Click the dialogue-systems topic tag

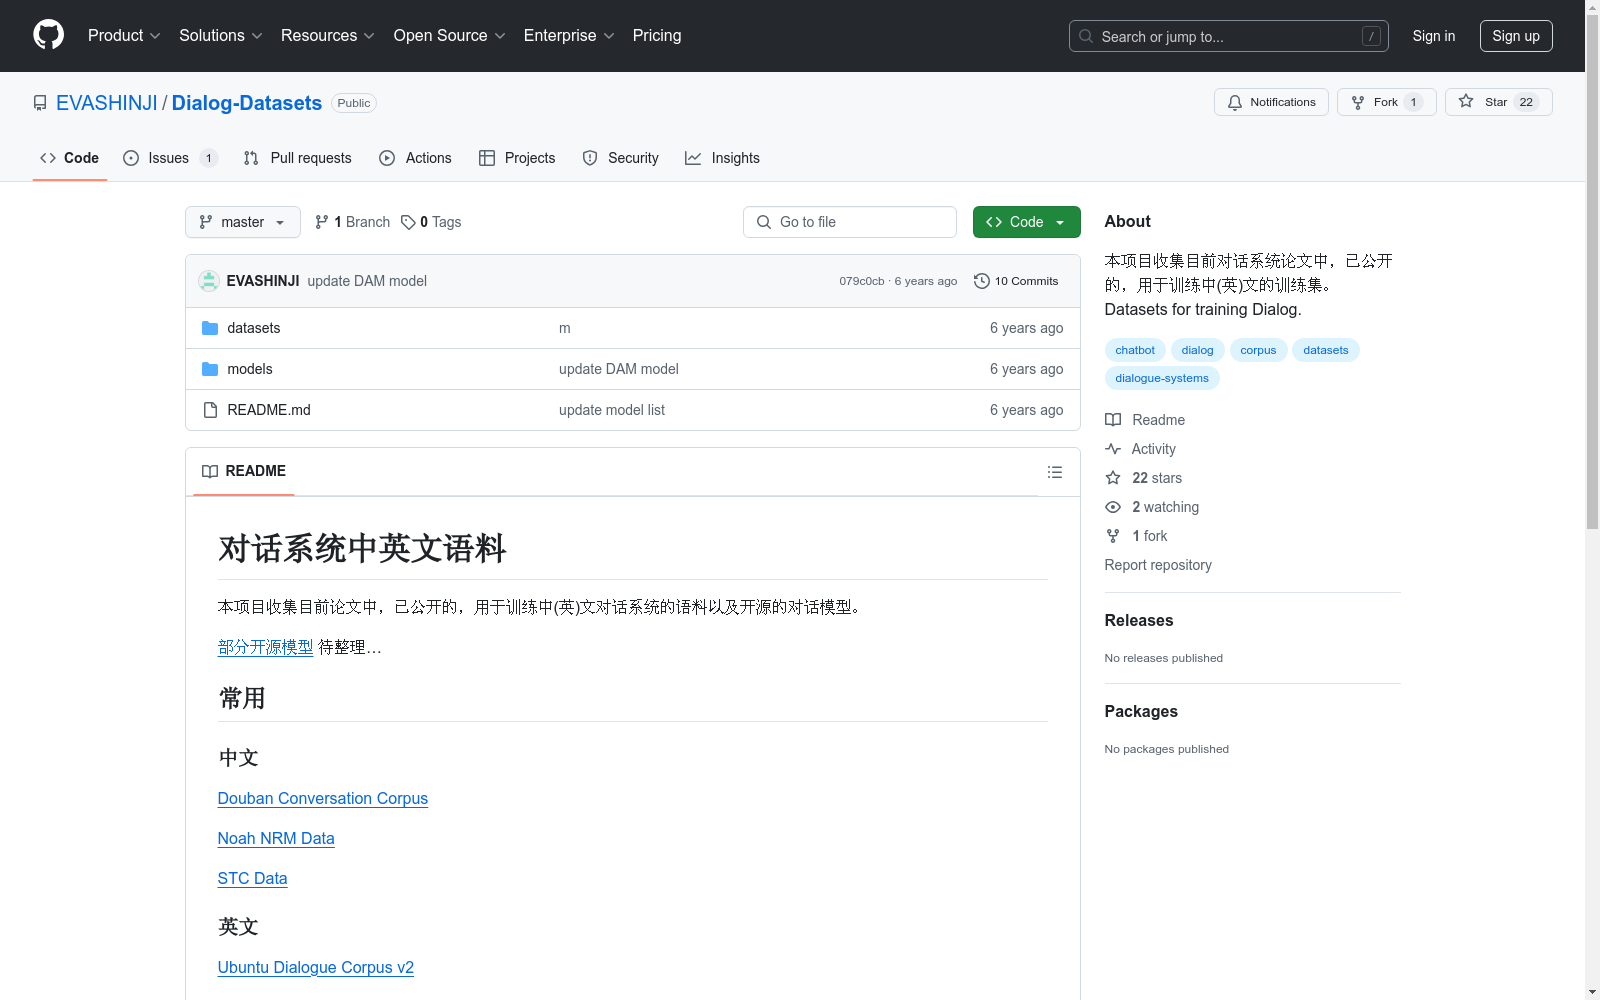click(1162, 378)
